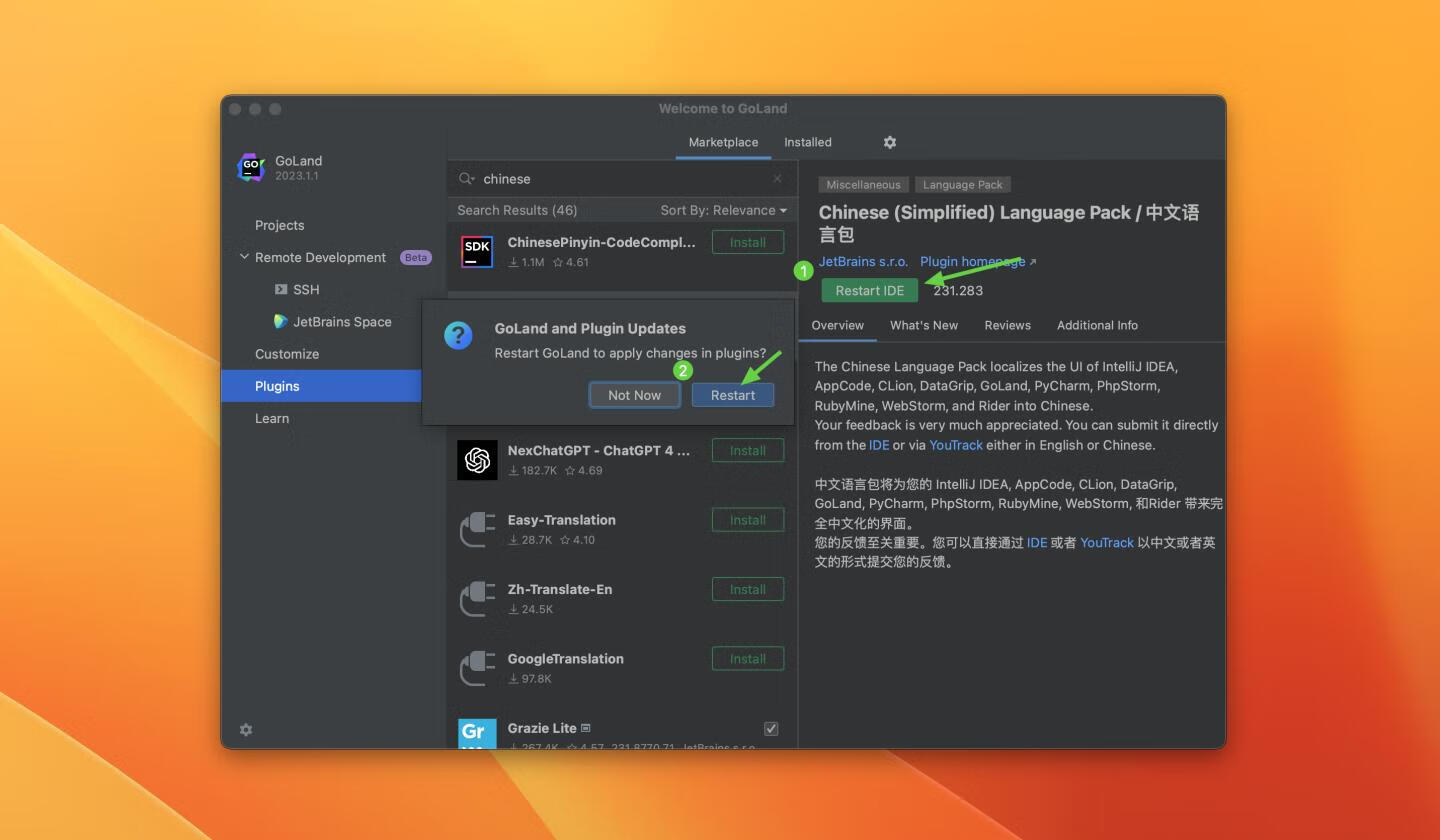Screen dimensions: 1440x840
Task: Click the version number 231.283
Action: pos(958,290)
